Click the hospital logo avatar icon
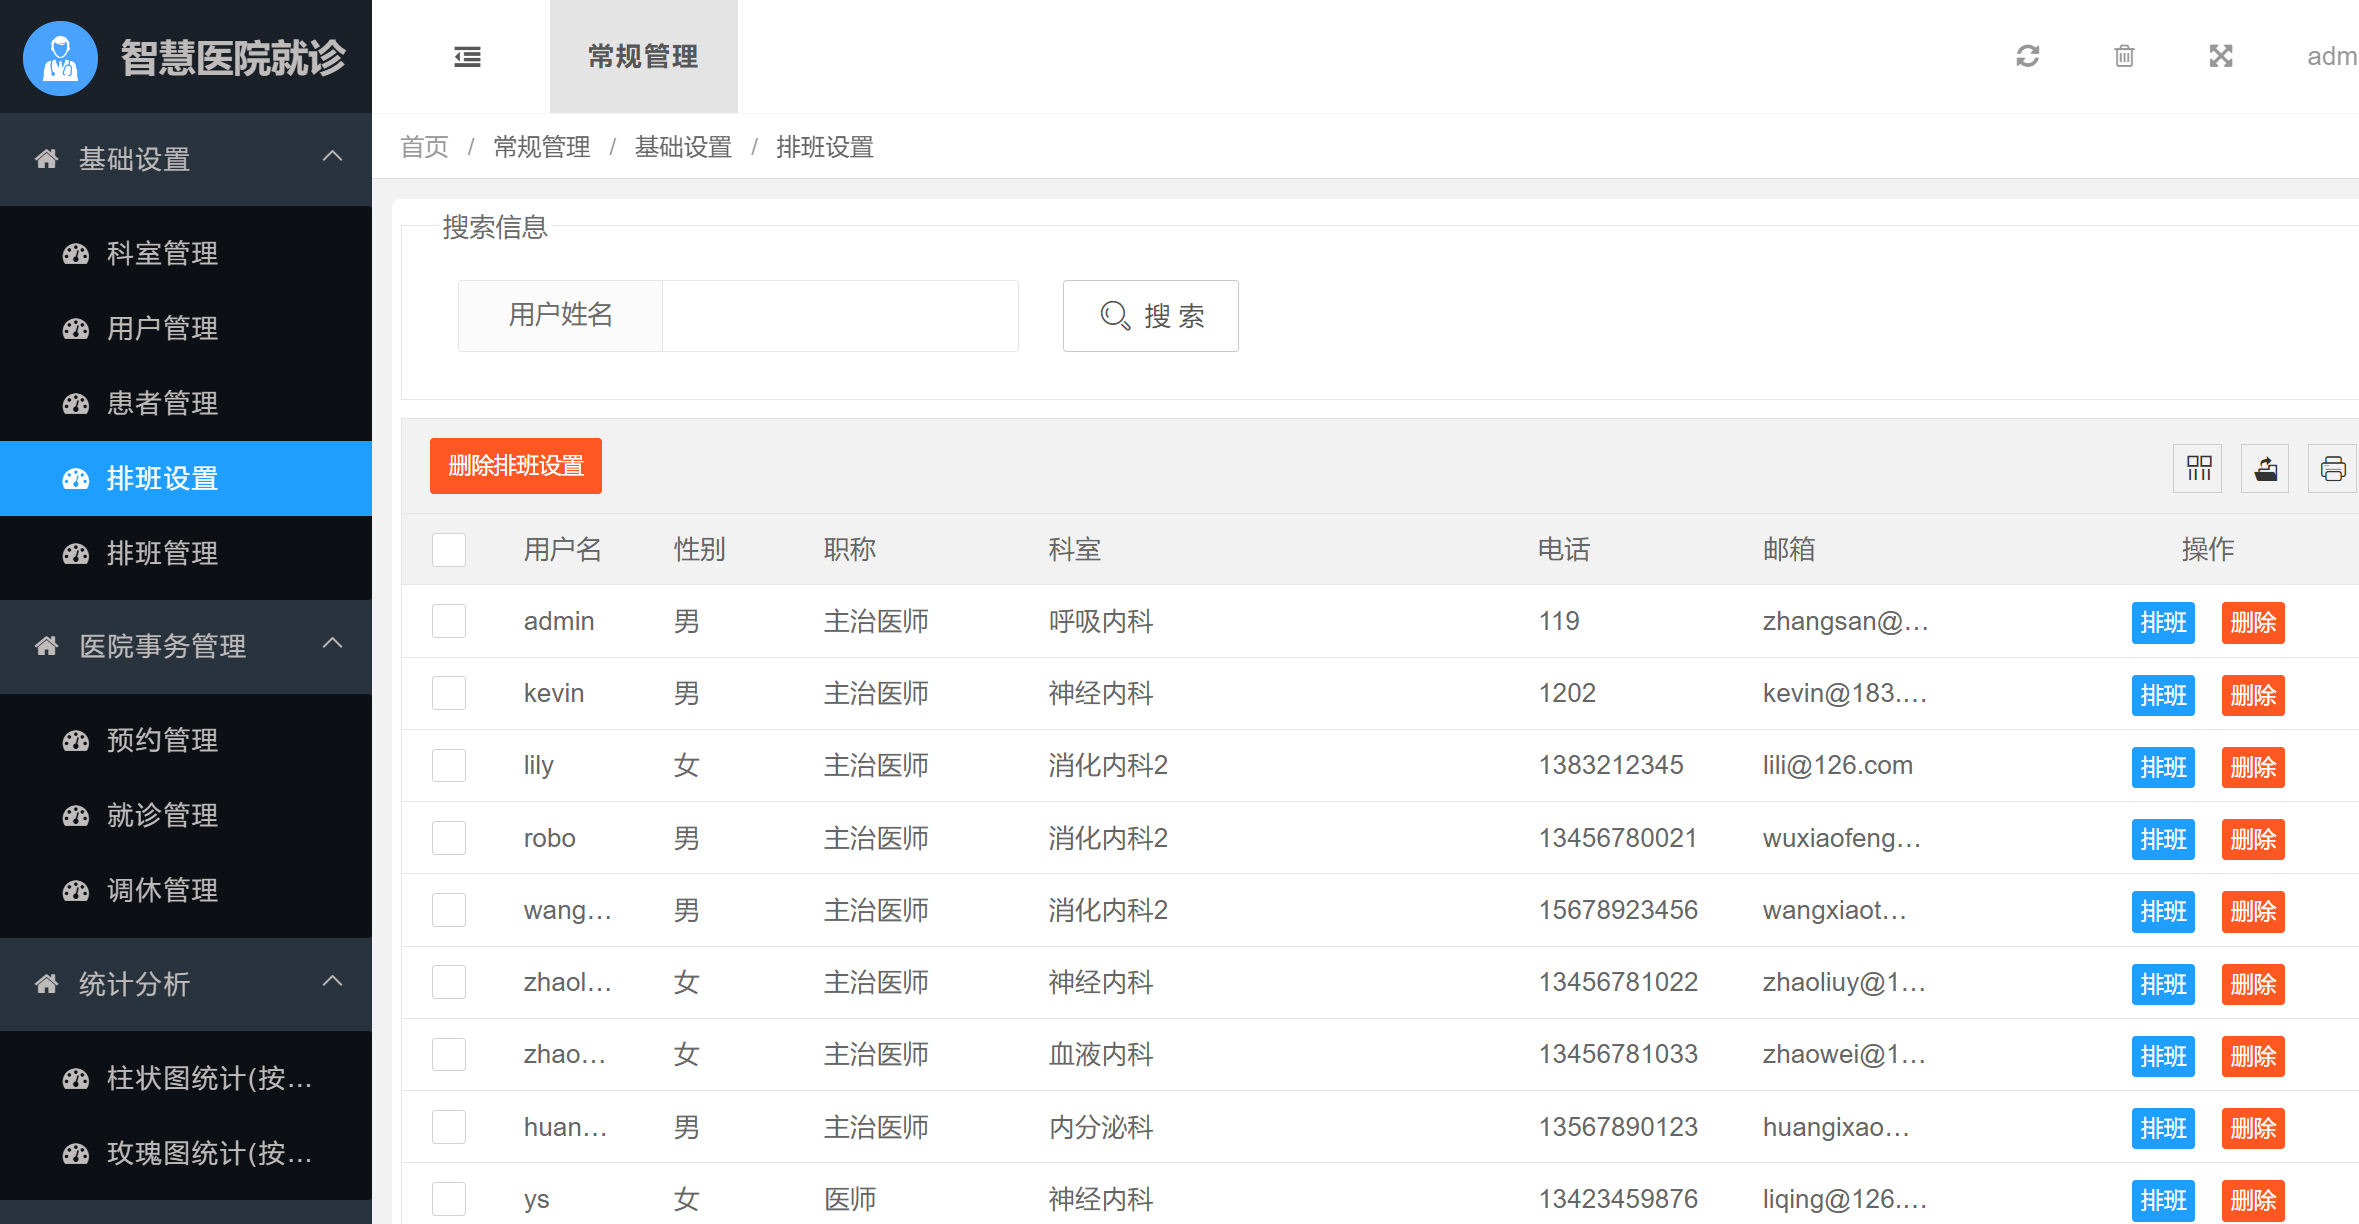2359x1224 pixels. tap(60, 58)
